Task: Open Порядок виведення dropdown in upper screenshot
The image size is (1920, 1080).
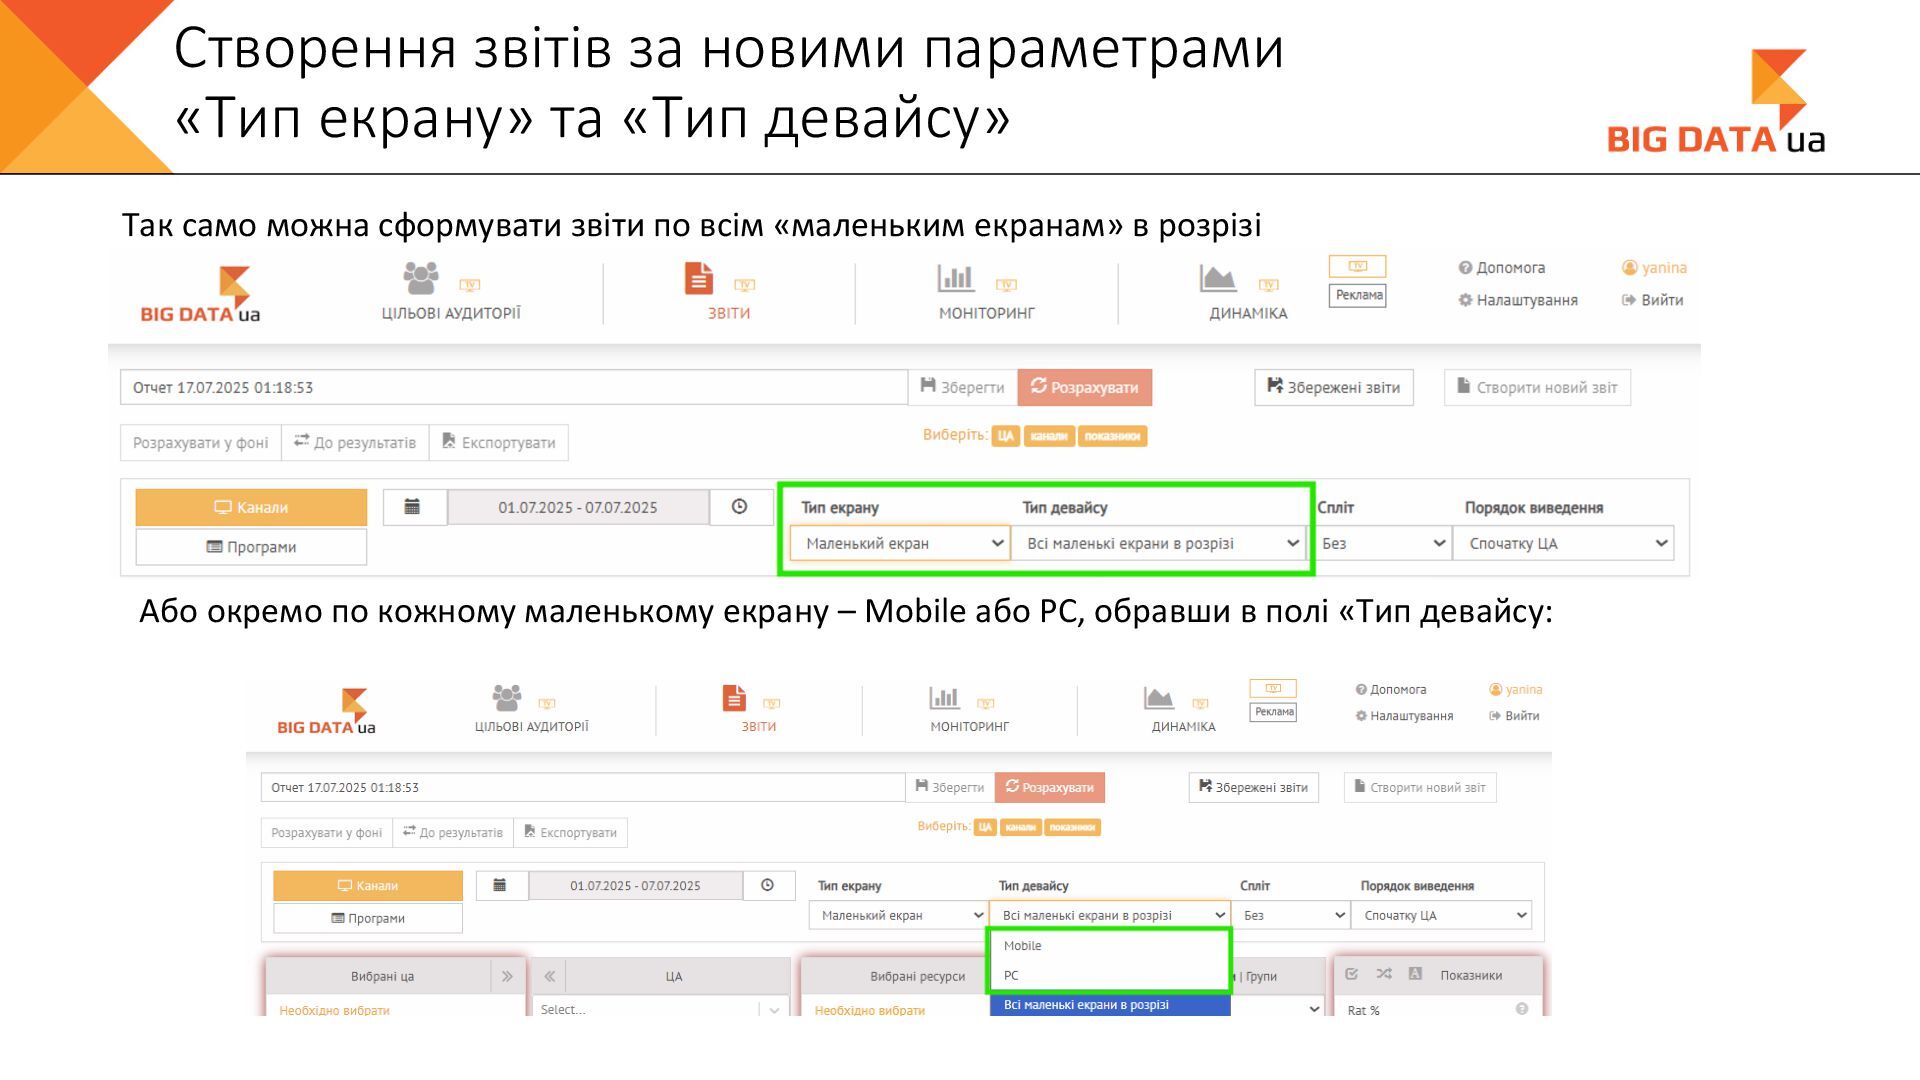Action: (1564, 543)
